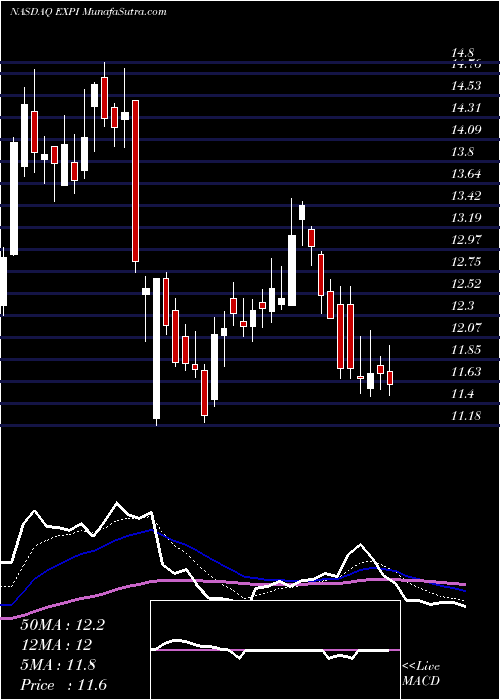The image size is (500, 700).
Task: Select the 14.53 price axis label
Action: point(466,86)
